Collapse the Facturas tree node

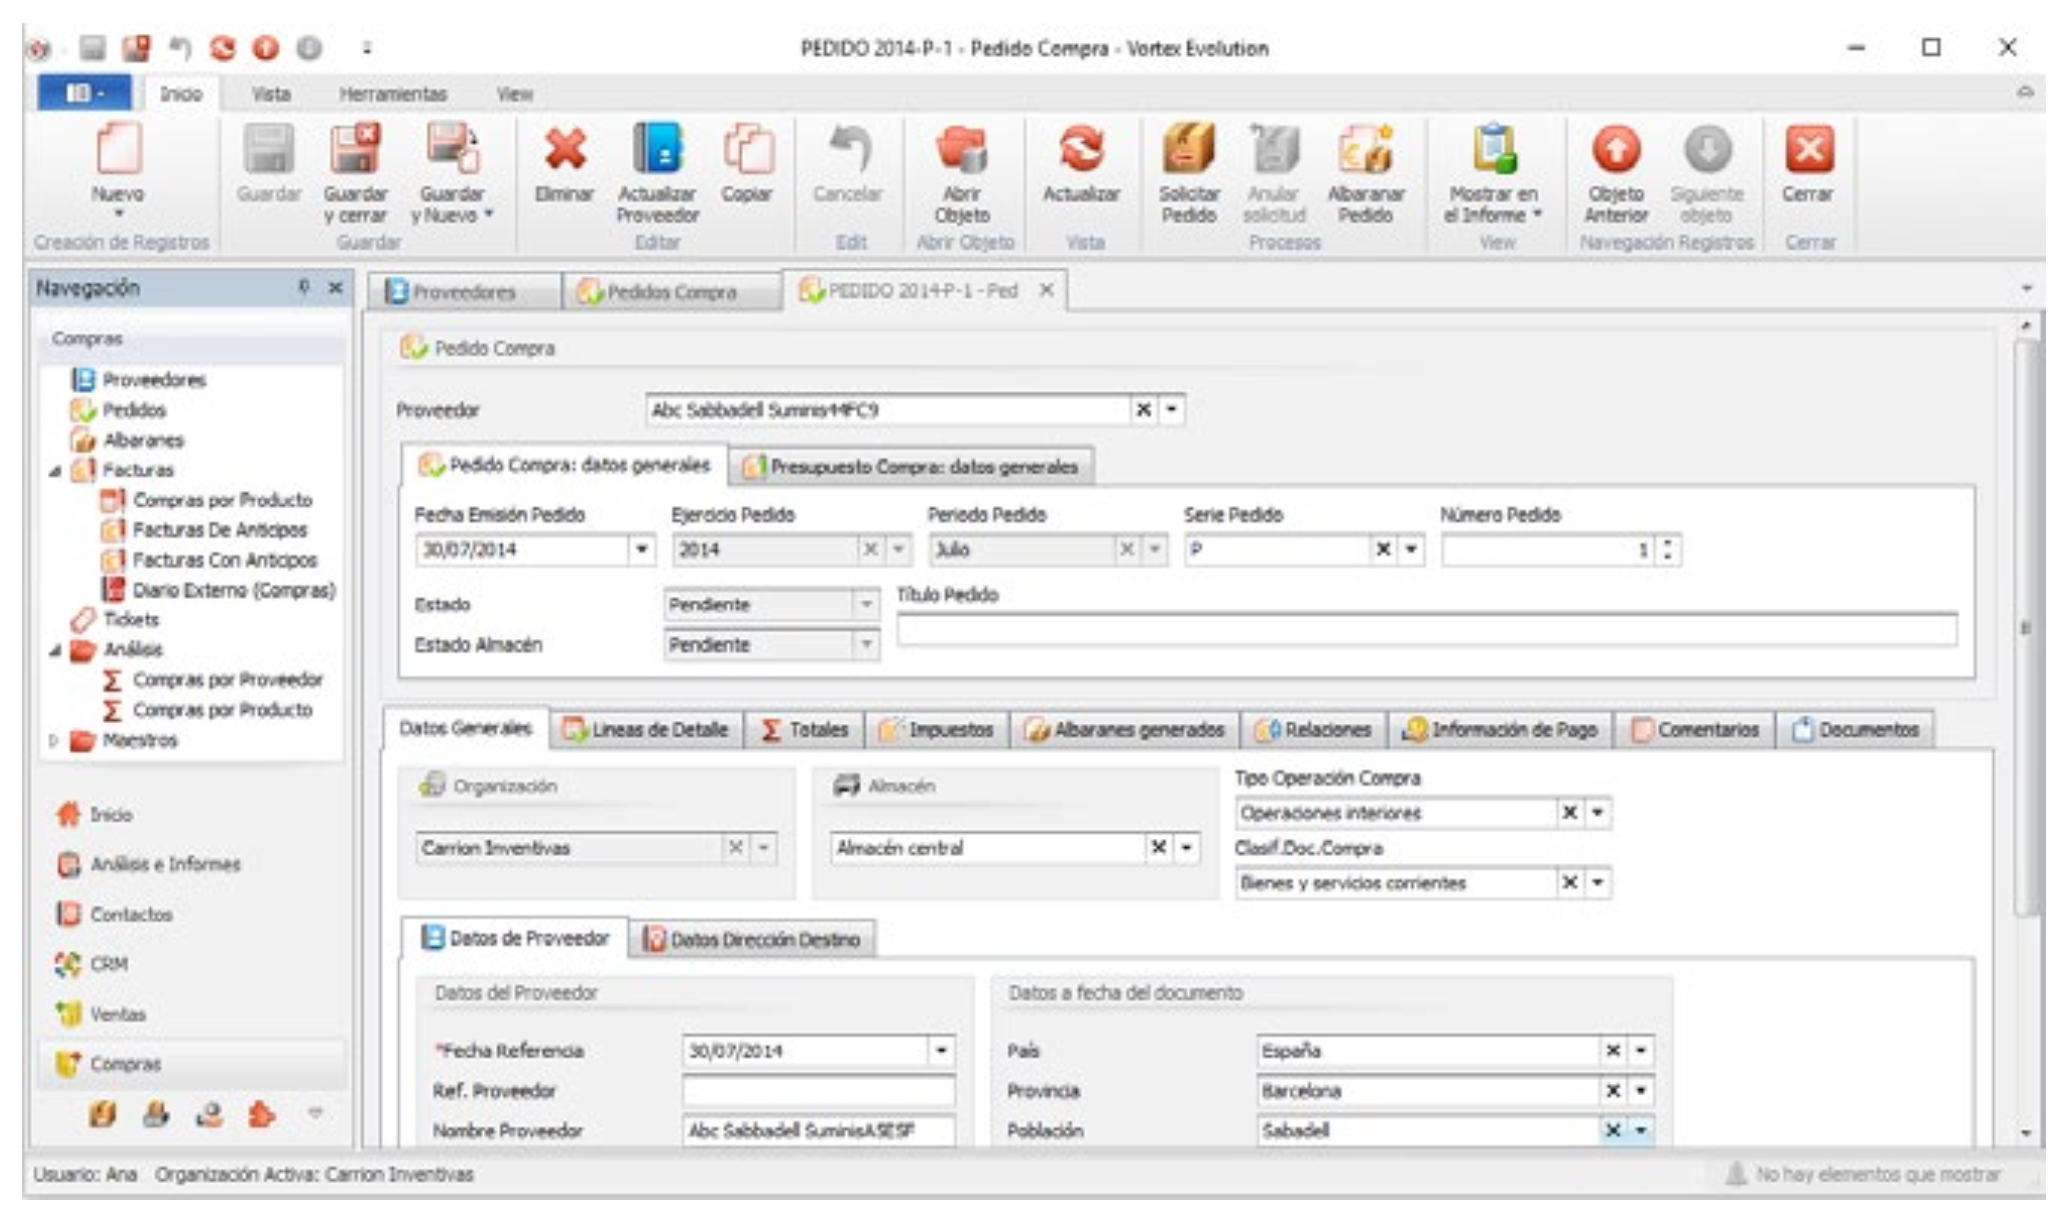(x=55, y=471)
